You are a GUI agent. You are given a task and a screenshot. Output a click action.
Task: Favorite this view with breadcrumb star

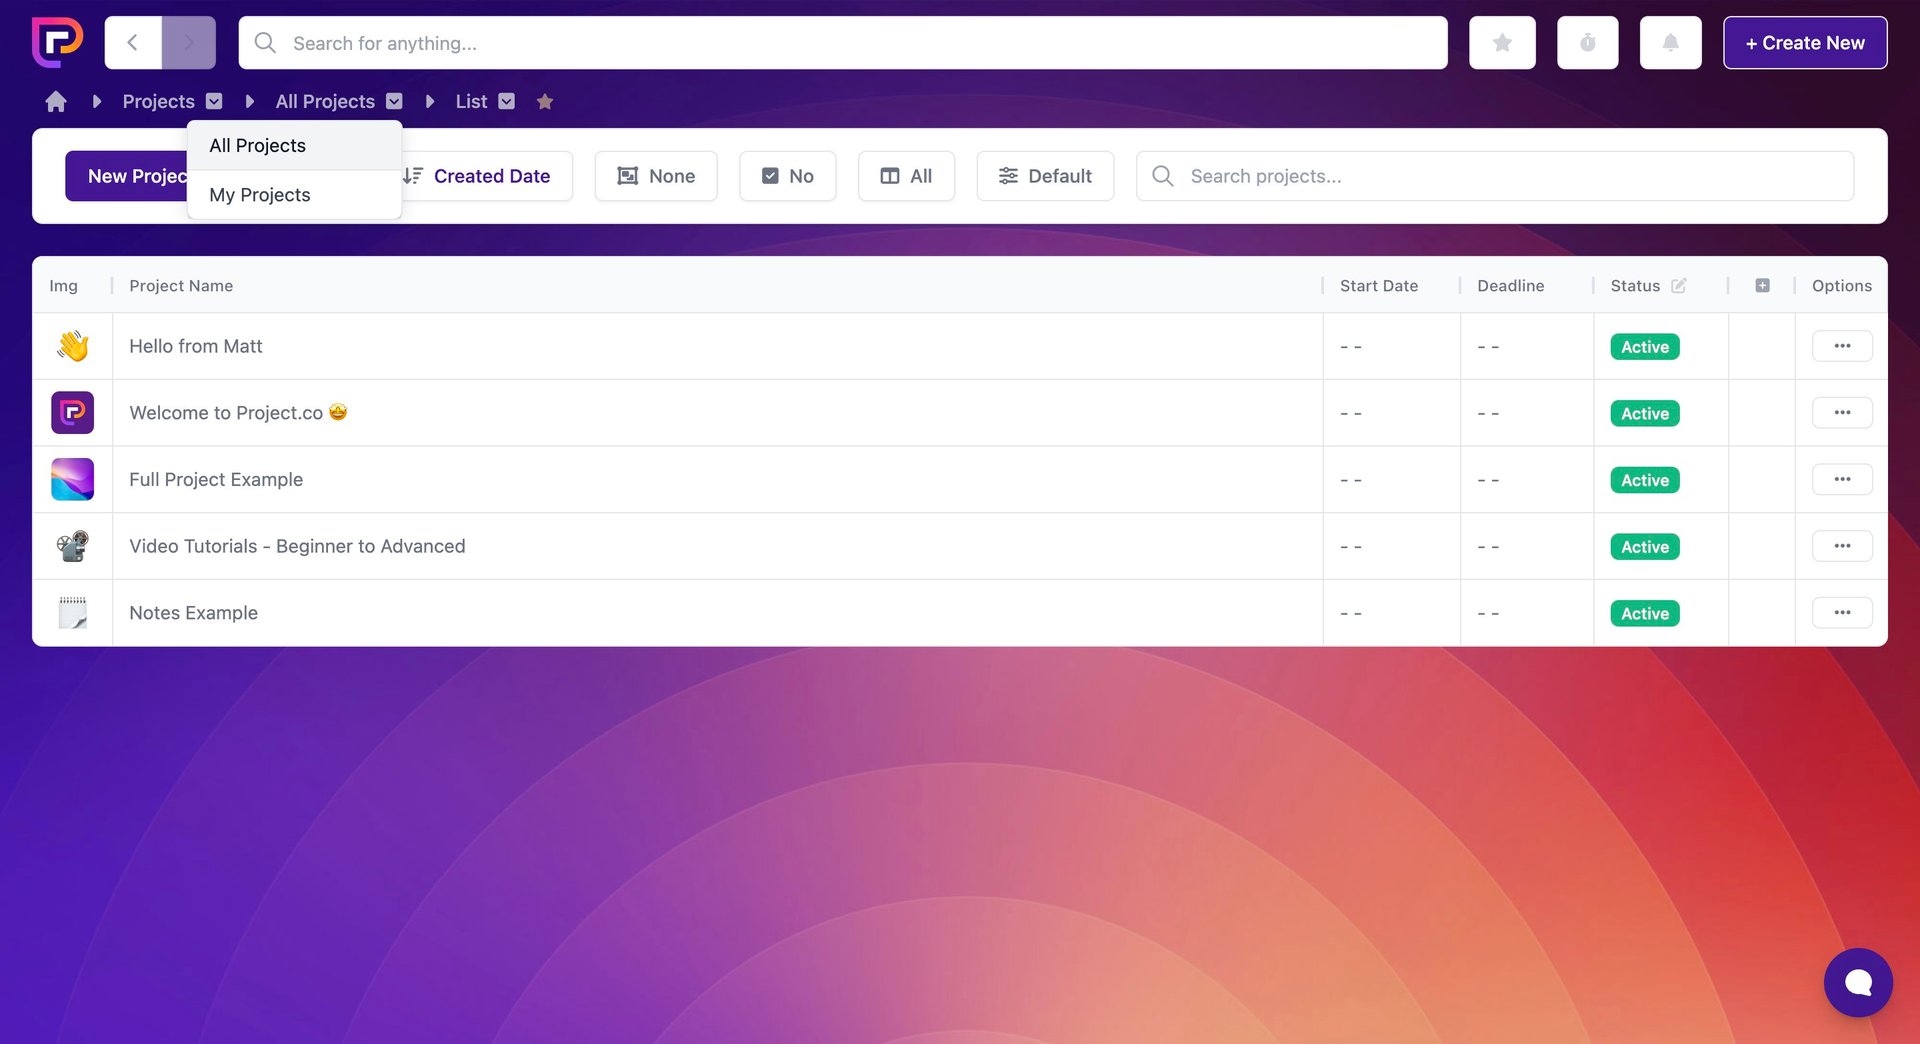point(545,101)
